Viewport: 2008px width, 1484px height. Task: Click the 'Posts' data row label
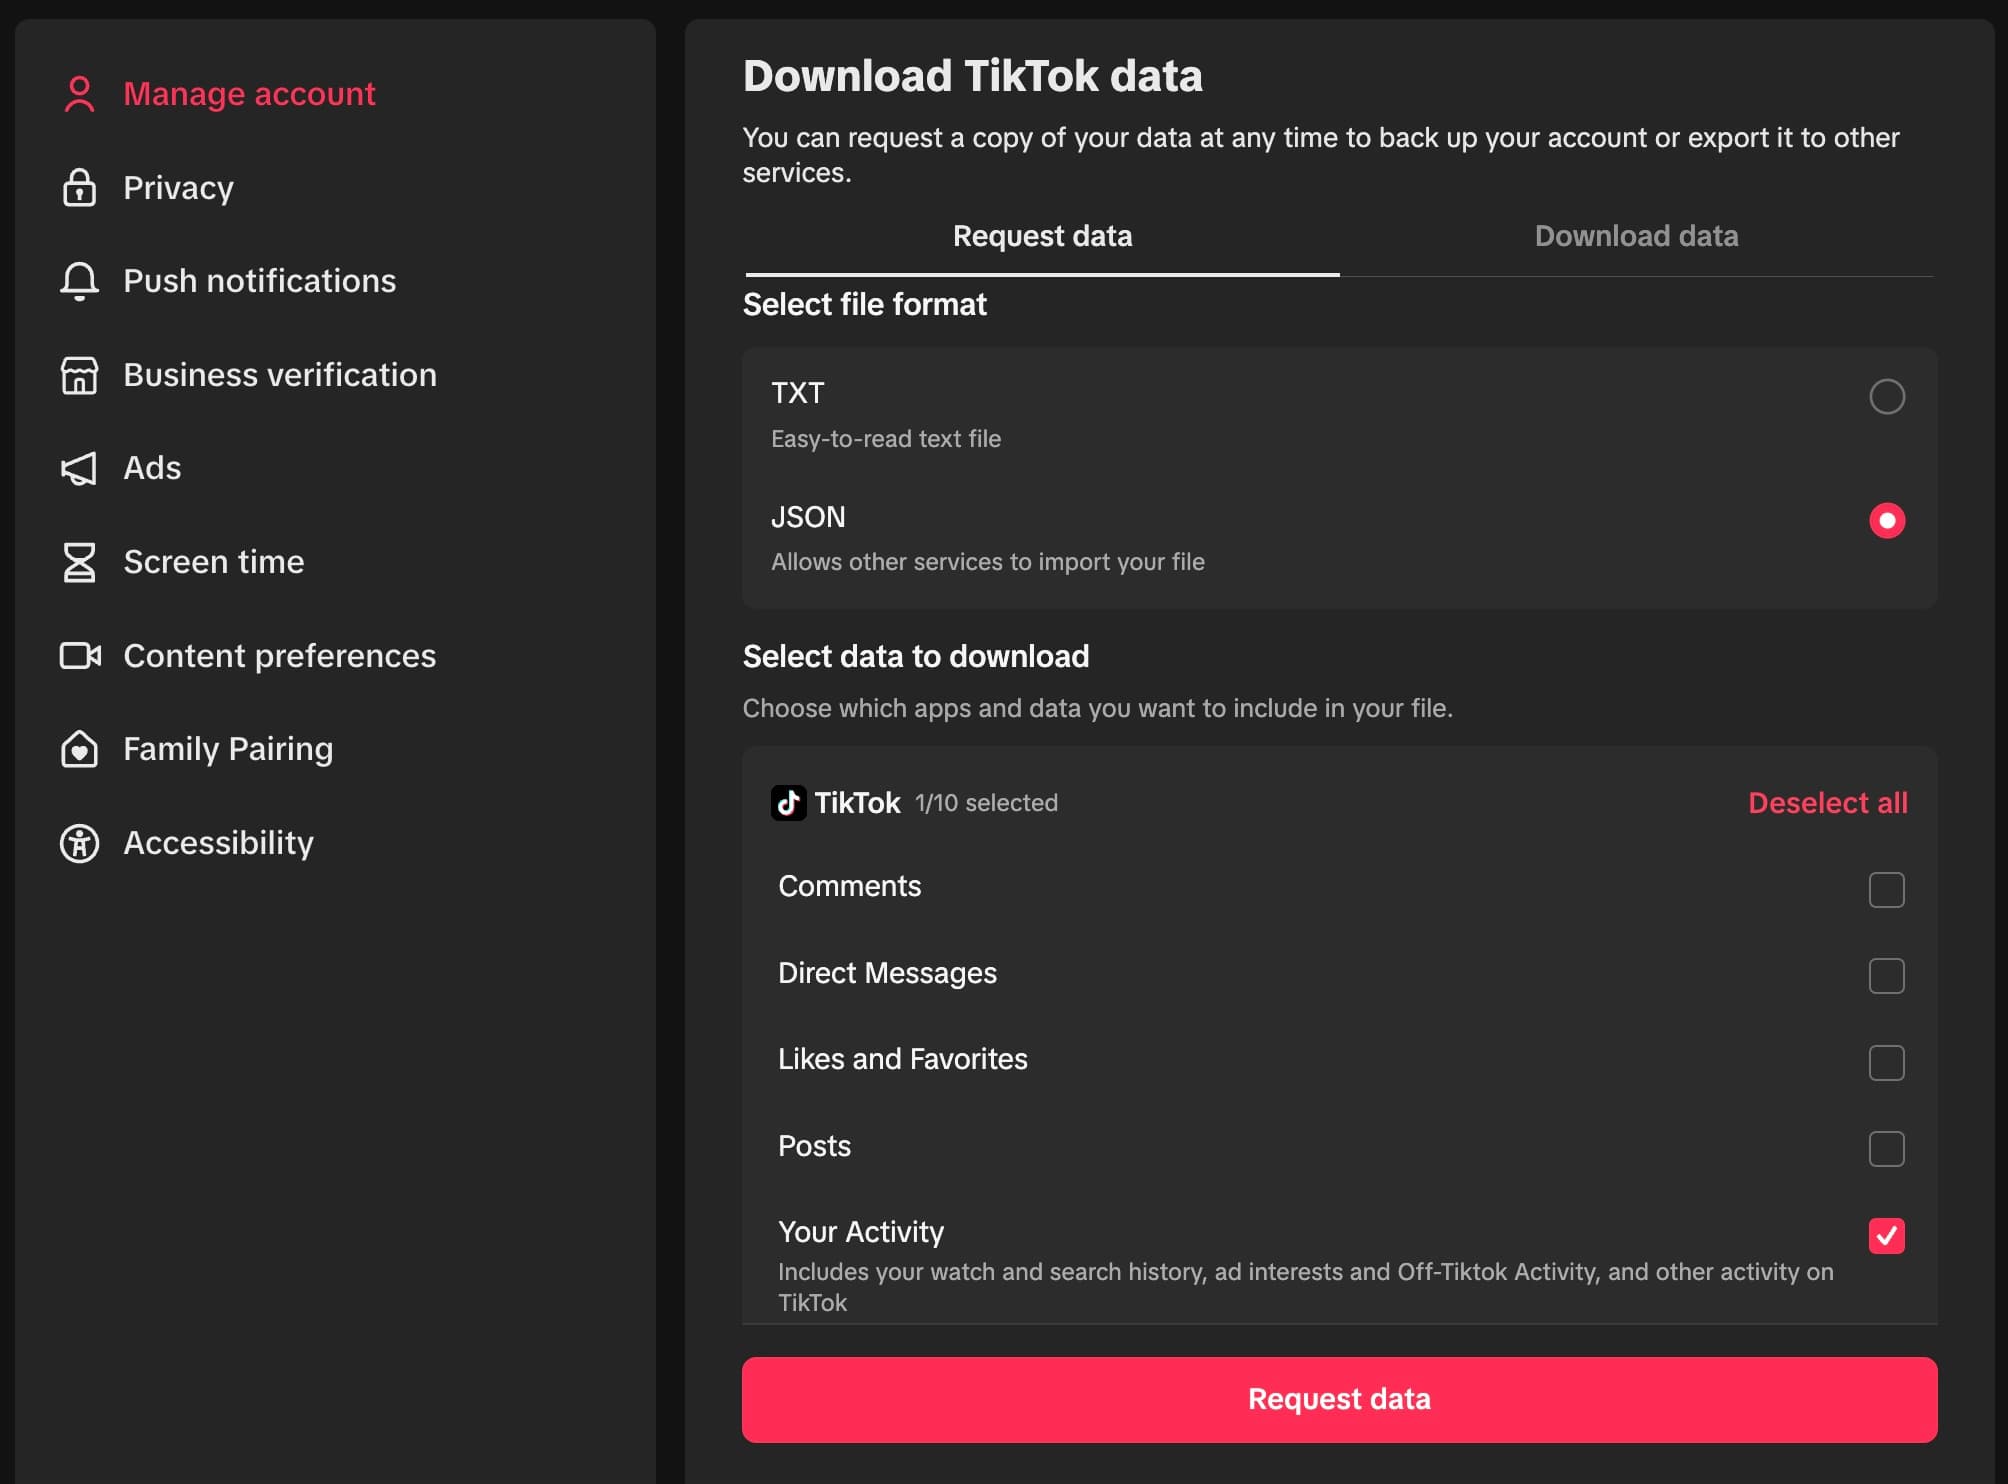click(x=814, y=1146)
